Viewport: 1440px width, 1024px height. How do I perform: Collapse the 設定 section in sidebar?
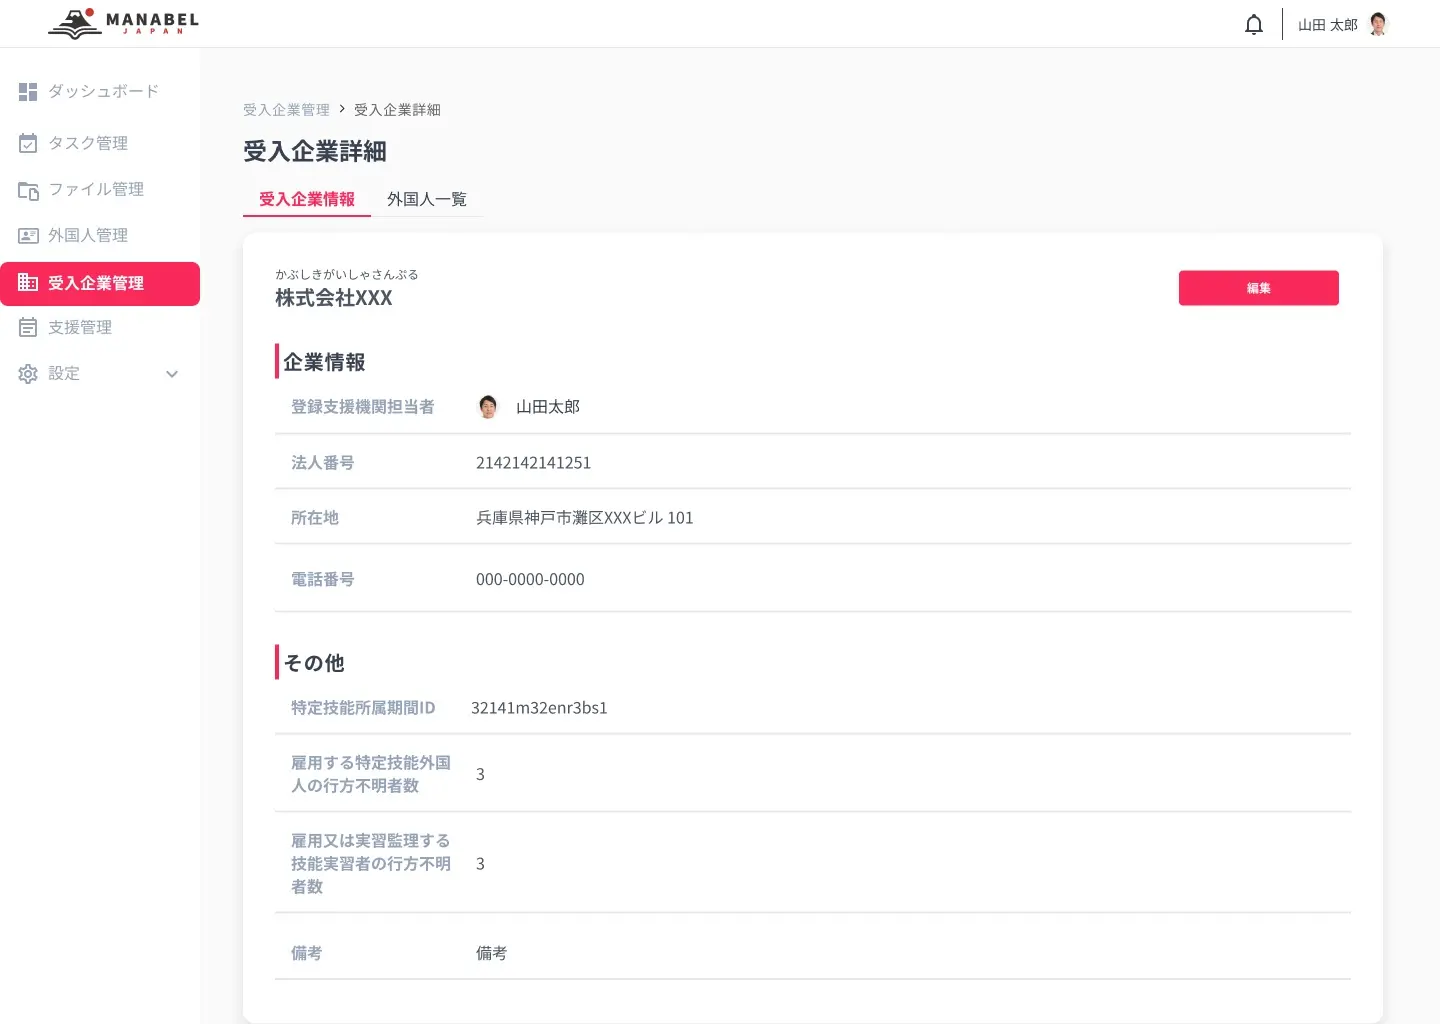pyautogui.click(x=172, y=374)
